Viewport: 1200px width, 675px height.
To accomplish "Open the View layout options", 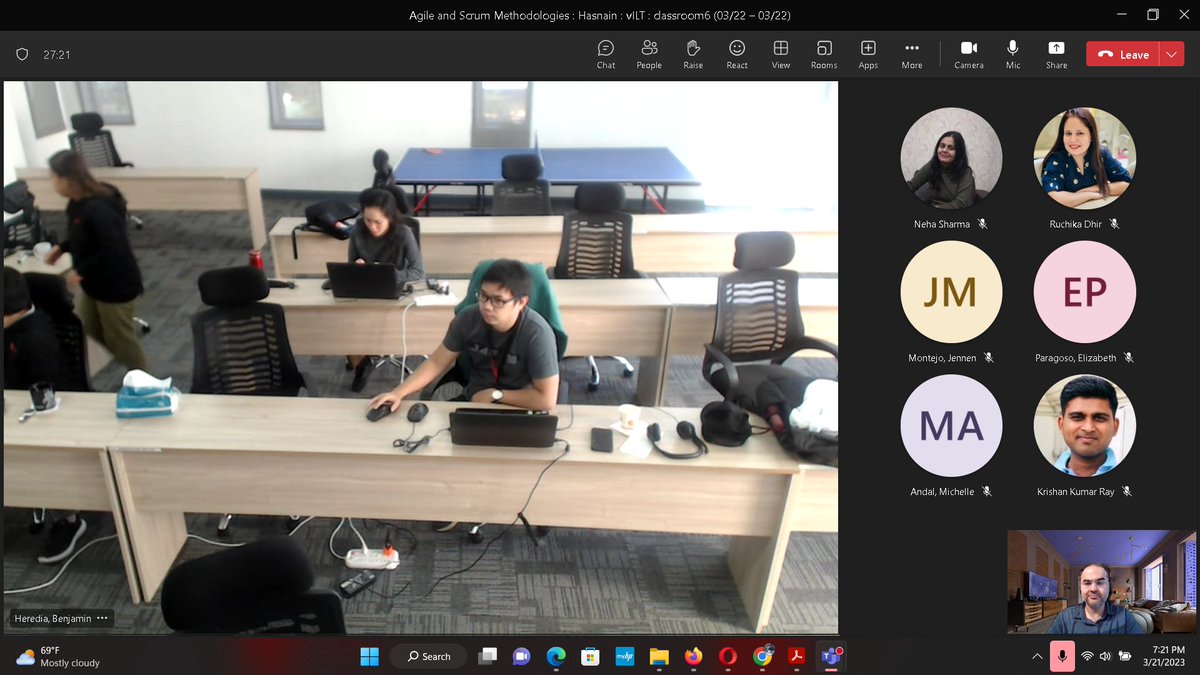I will pyautogui.click(x=781, y=54).
